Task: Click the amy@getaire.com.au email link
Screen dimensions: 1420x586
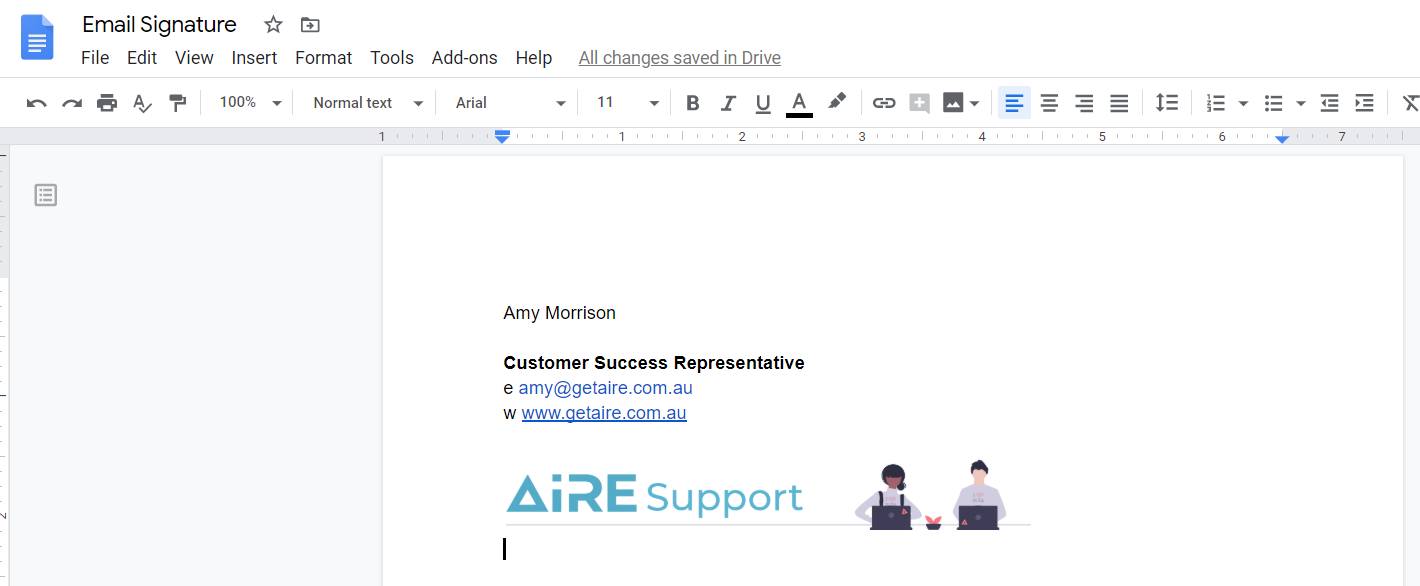Action: click(x=605, y=388)
